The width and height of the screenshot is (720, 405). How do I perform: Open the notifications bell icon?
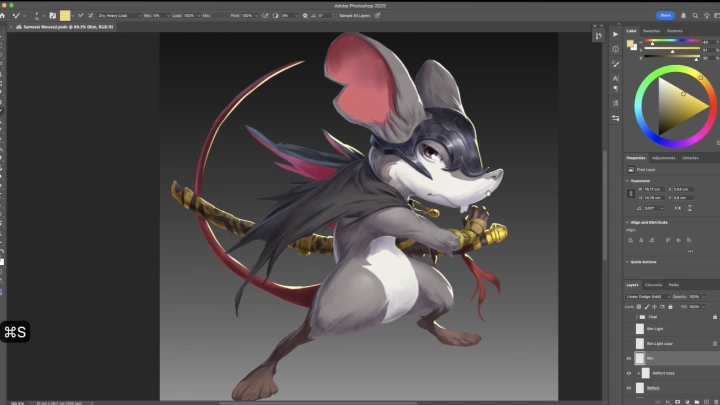[x=683, y=16]
